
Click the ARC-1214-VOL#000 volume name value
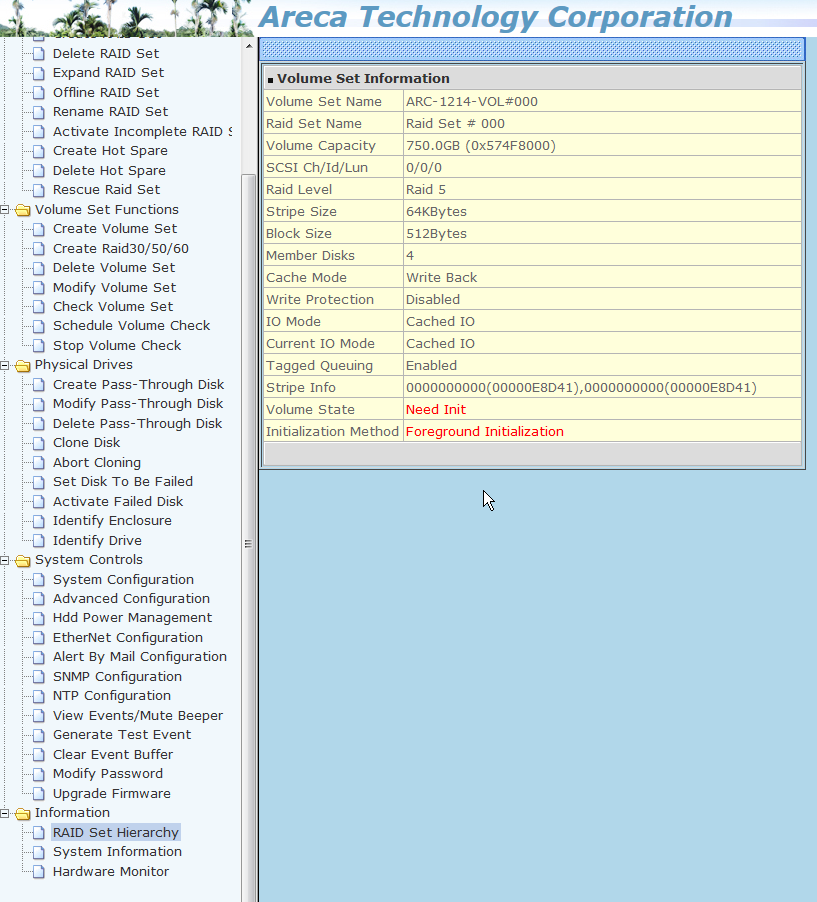[472, 102]
